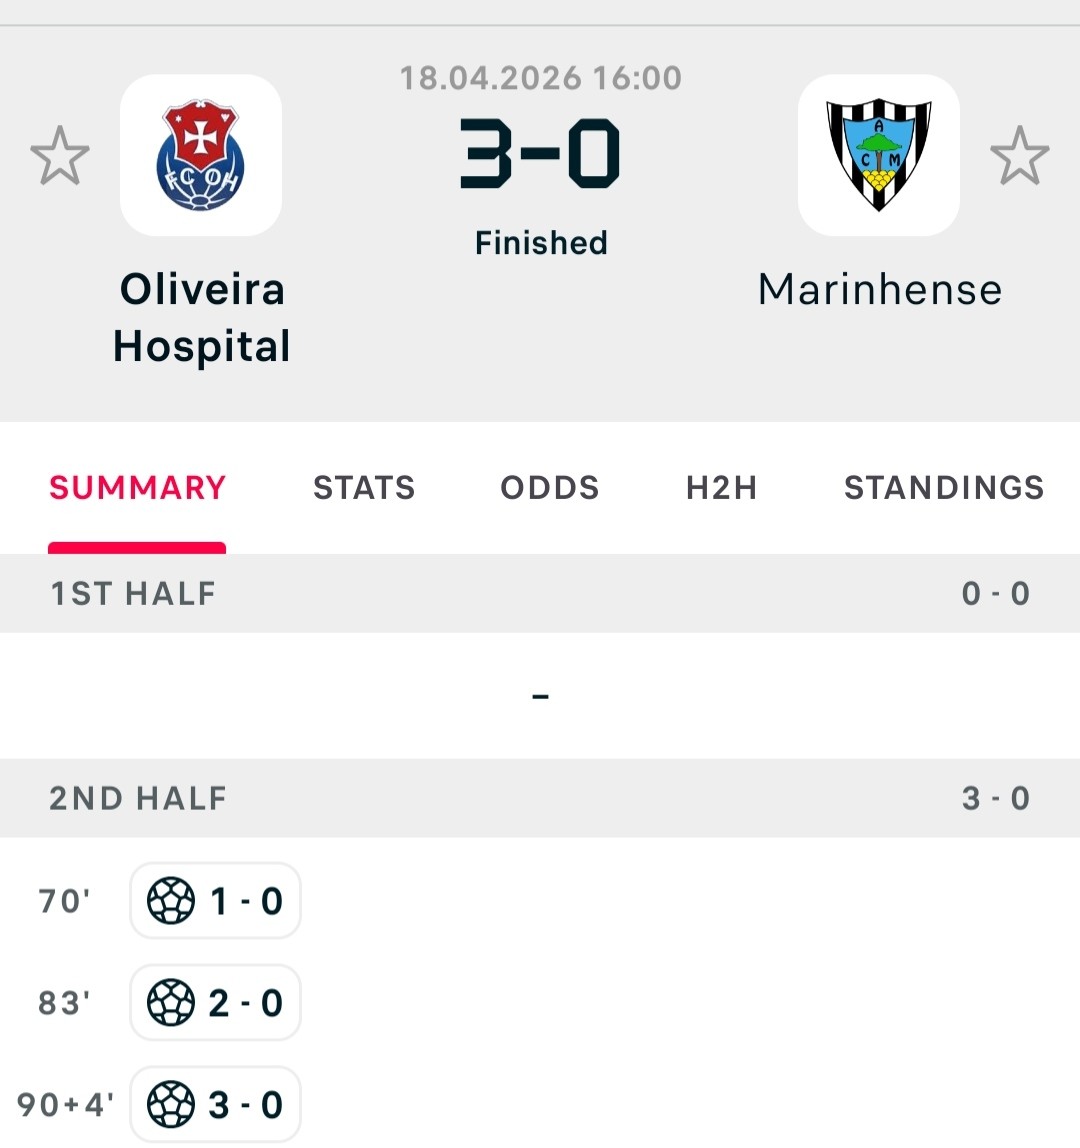Tap the 2 - 0 goal event
Image resolution: width=1080 pixels, height=1148 pixels.
coord(215,1002)
